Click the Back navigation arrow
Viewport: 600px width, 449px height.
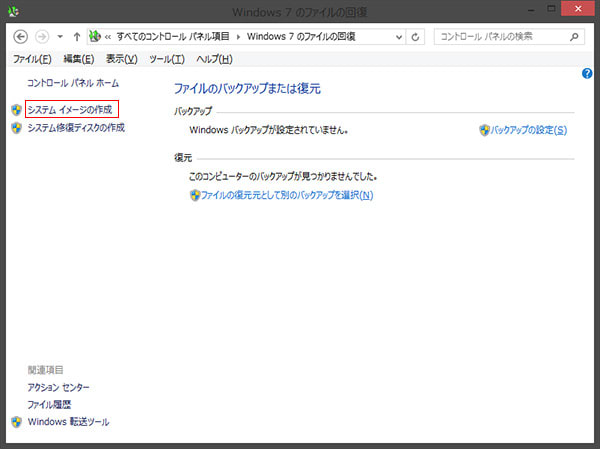click(21, 37)
